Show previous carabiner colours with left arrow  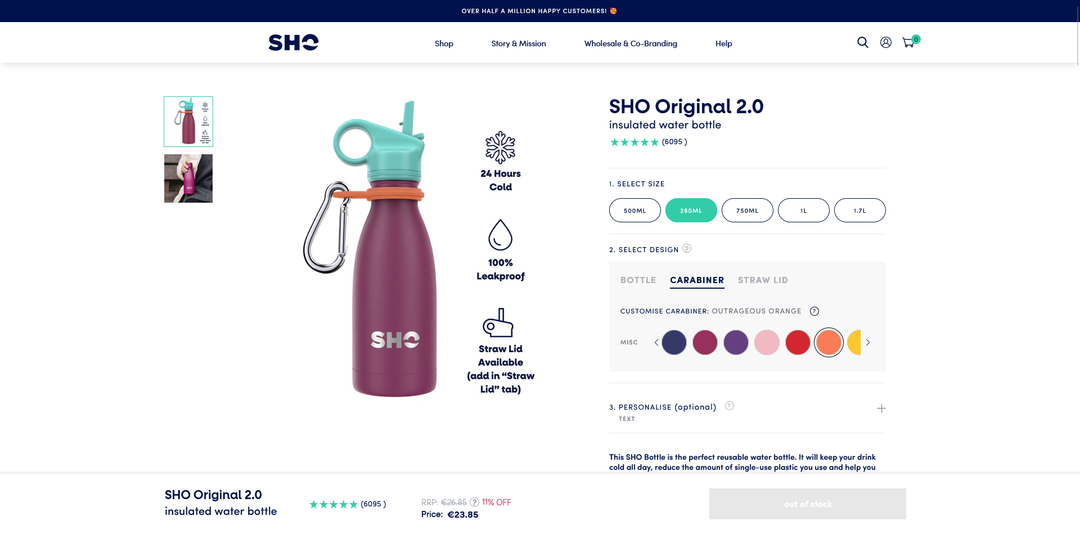656,342
